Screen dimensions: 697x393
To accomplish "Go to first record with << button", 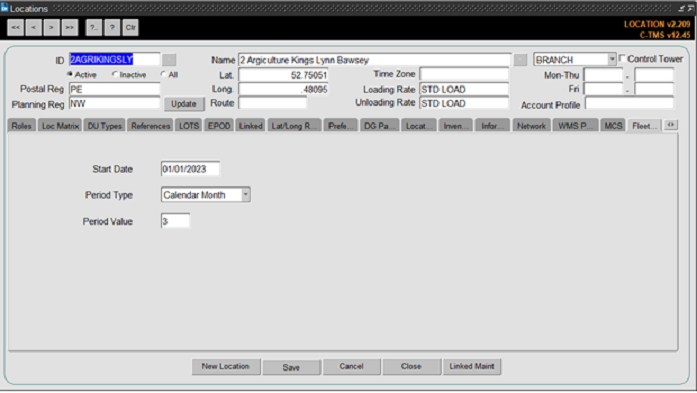I will pos(16,28).
